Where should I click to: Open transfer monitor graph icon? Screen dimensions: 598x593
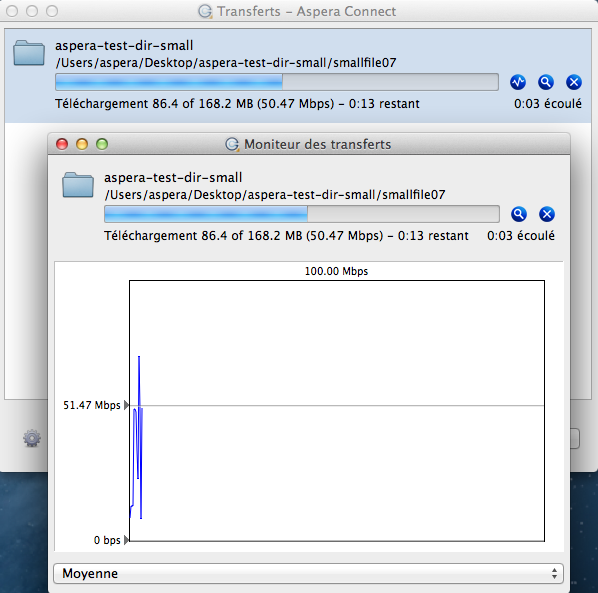click(x=518, y=82)
